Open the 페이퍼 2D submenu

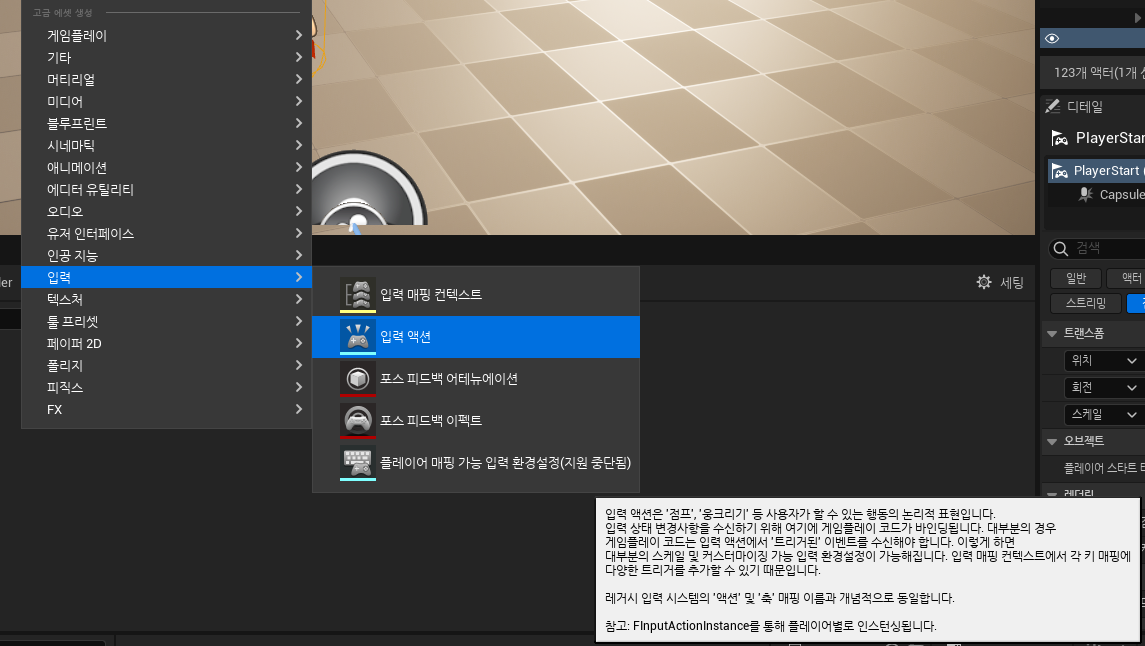point(166,343)
